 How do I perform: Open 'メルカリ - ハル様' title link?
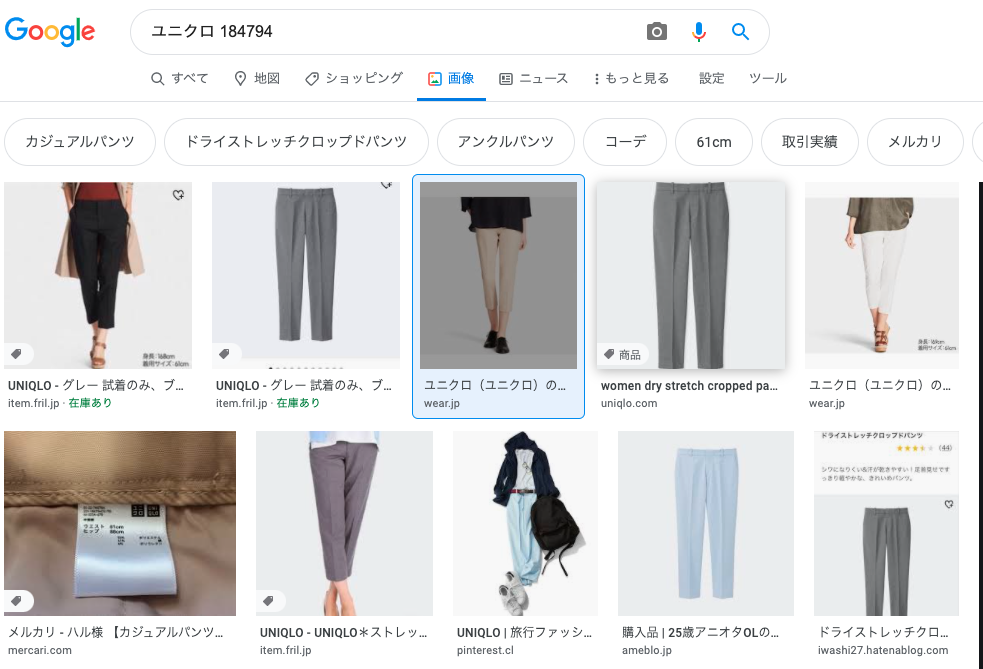pyautogui.click(x=115, y=632)
